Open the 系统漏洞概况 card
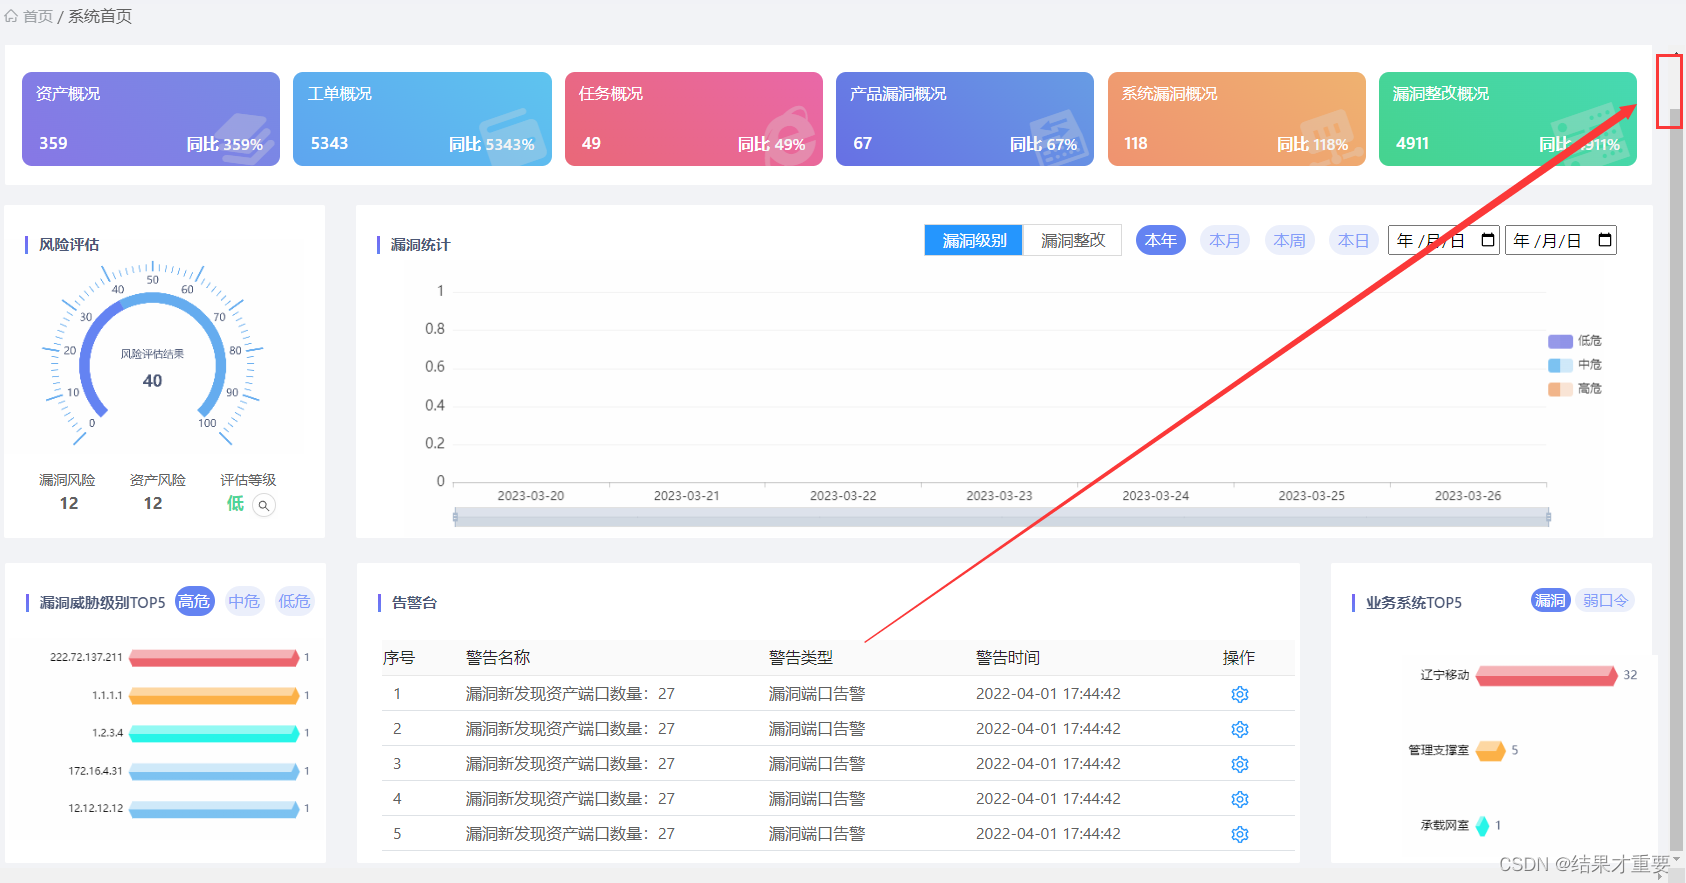Image resolution: width=1686 pixels, height=883 pixels. coord(1237,119)
